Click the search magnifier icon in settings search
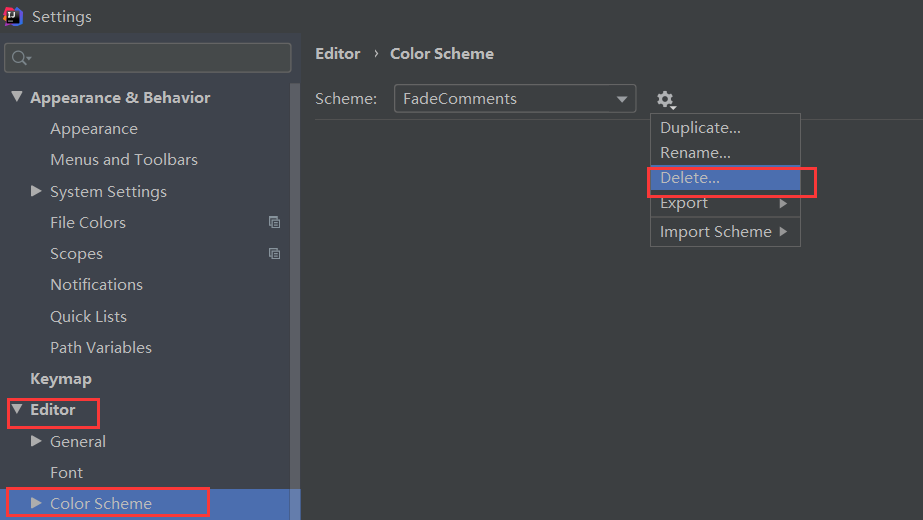 [x=21, y=58]
